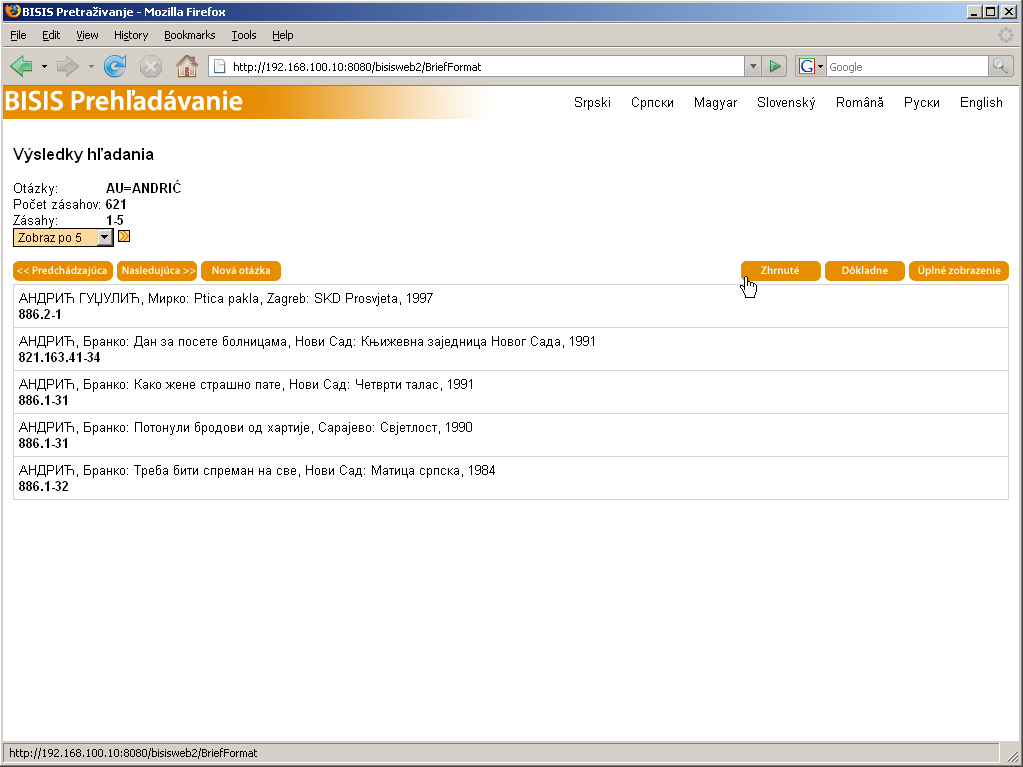Select the Magyar language link
This screenshot has height=767, width=1023.
pyautogui.click(x=715, y=103)
